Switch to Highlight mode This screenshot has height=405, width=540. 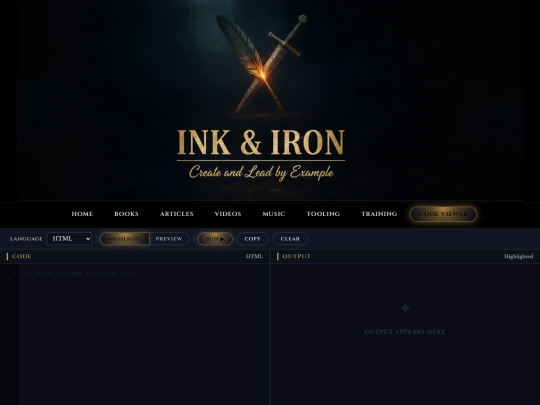(x=125, y=239)
